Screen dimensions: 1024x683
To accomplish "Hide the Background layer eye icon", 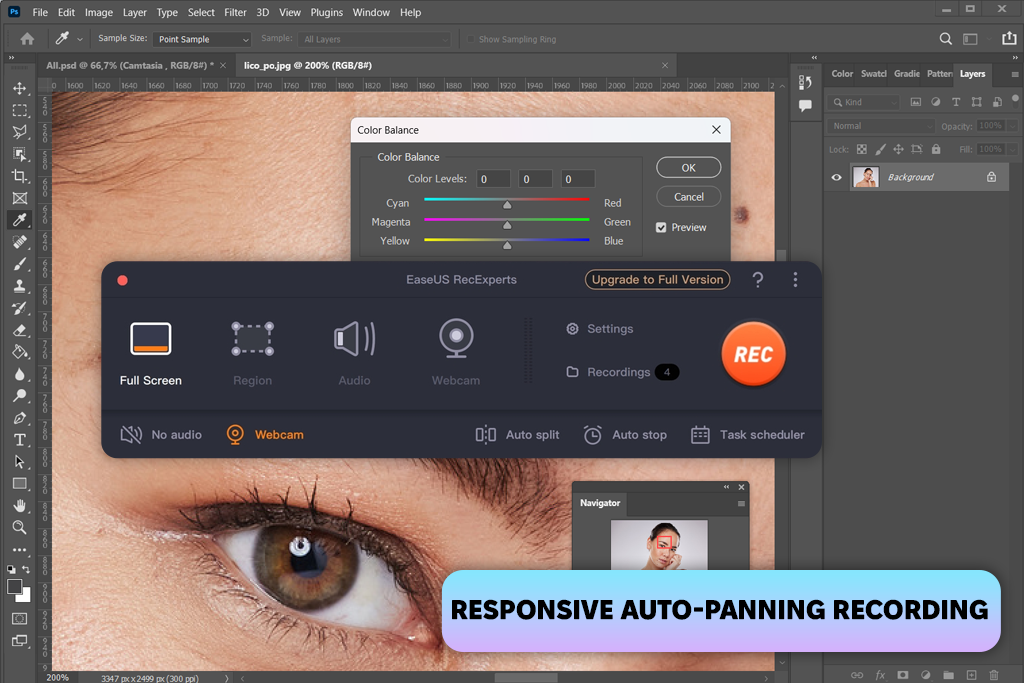I will click(837, 178).
